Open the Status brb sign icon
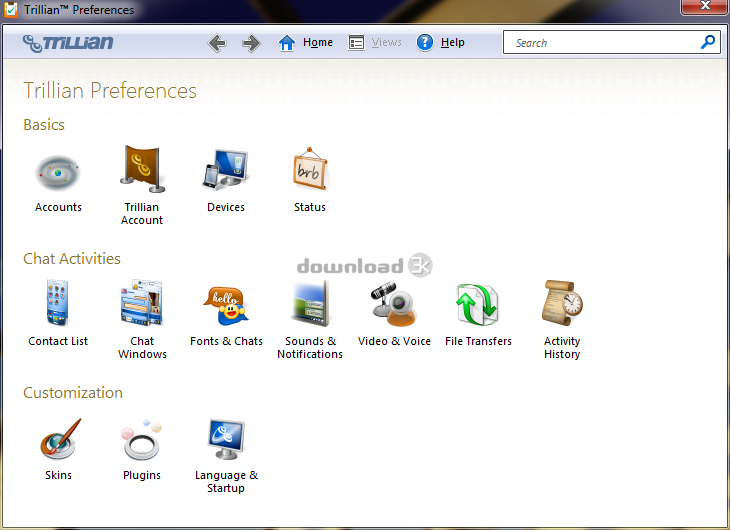The height and width of the screenshot is (530, 730). coord(310,170)
